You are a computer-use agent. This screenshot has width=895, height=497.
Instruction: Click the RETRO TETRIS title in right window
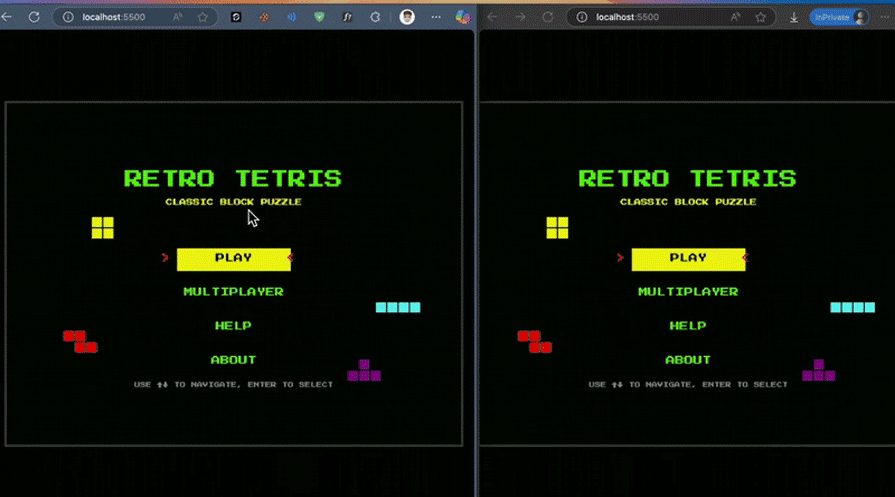(688, 178)
